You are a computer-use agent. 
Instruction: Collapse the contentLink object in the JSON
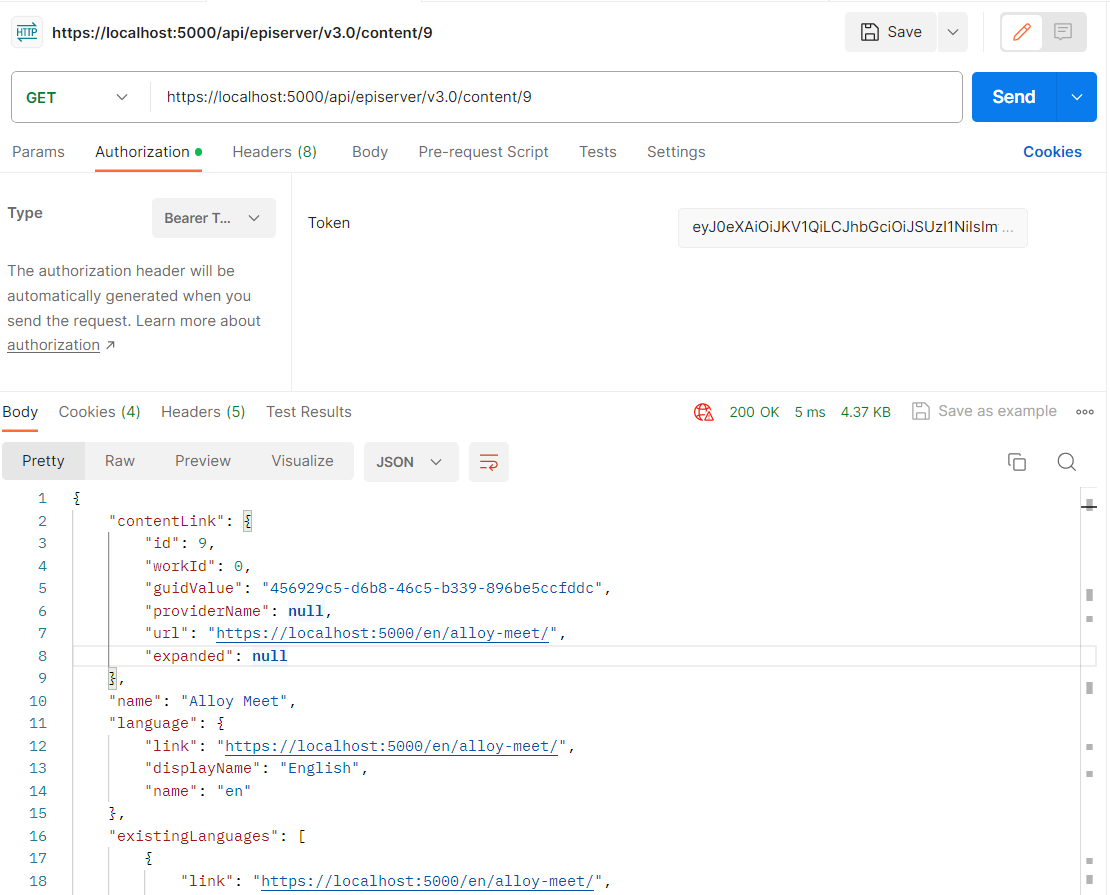246,520
